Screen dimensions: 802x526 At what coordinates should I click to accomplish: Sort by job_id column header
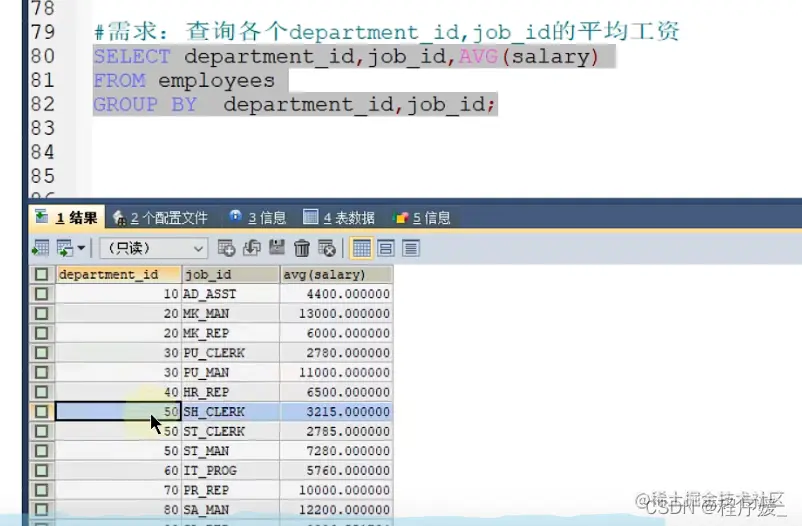click(x=231, y=275)
